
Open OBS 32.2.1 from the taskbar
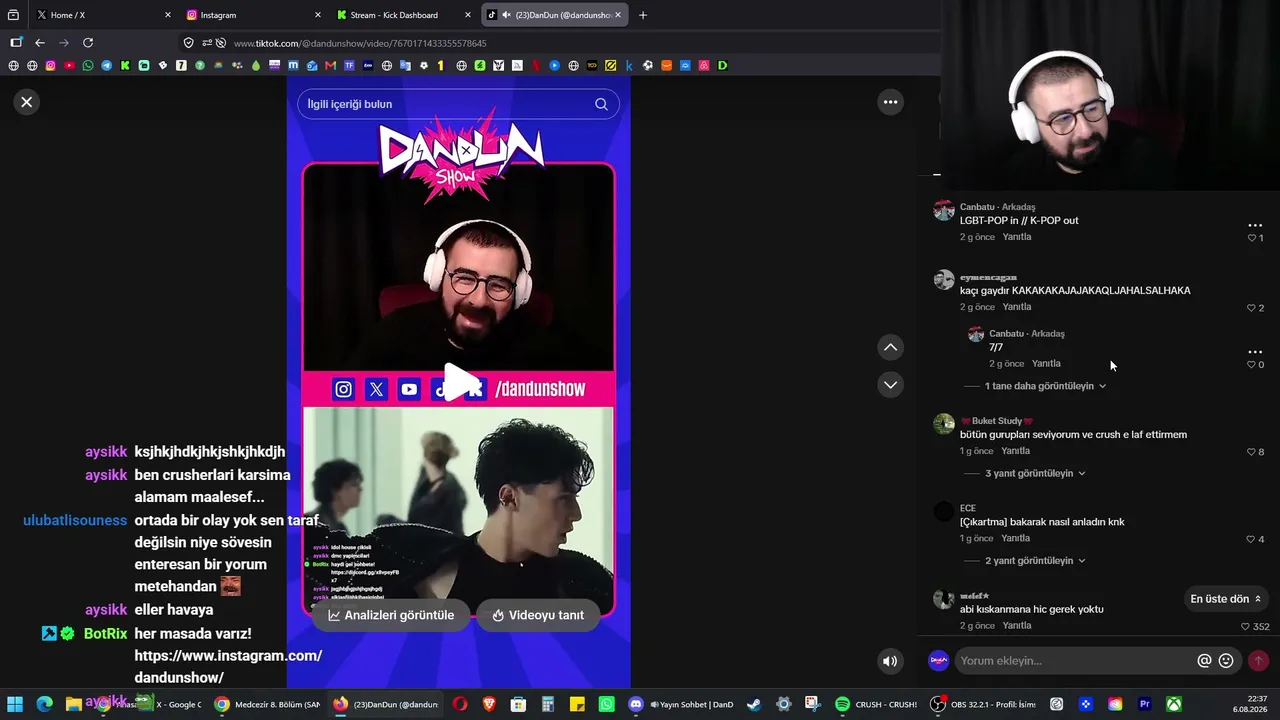982,704
